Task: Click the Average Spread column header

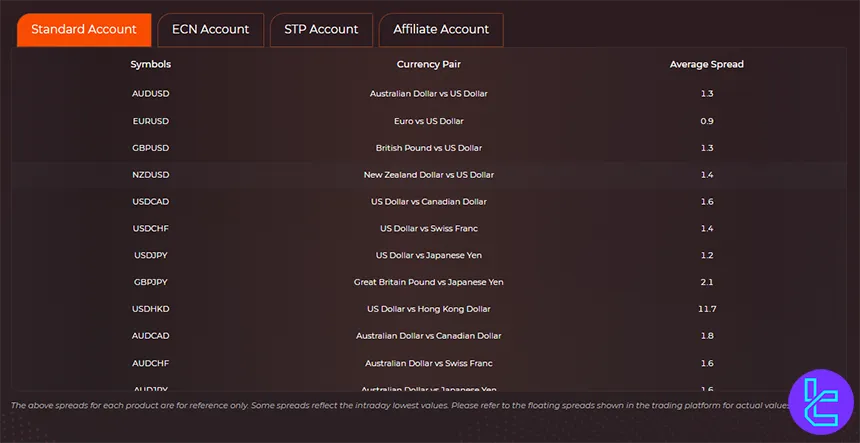Action: (706, 65)
